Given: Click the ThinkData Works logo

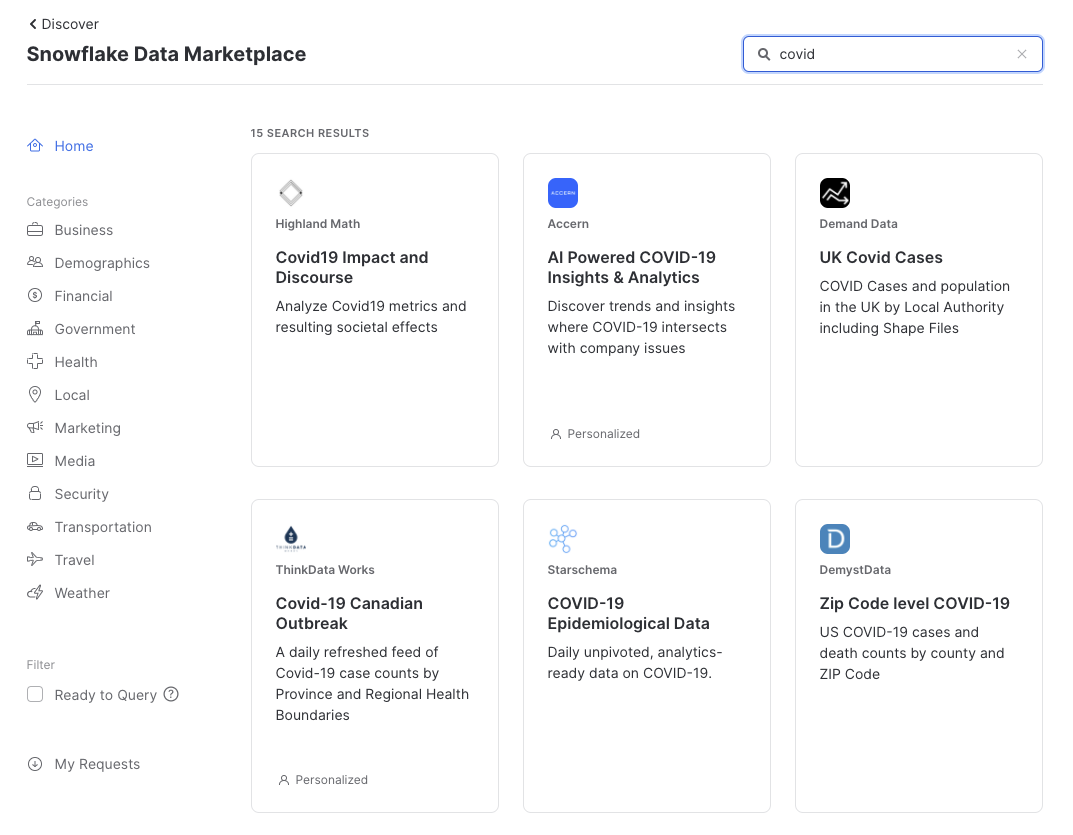Looking at the screenshot, I should [291, 539].
